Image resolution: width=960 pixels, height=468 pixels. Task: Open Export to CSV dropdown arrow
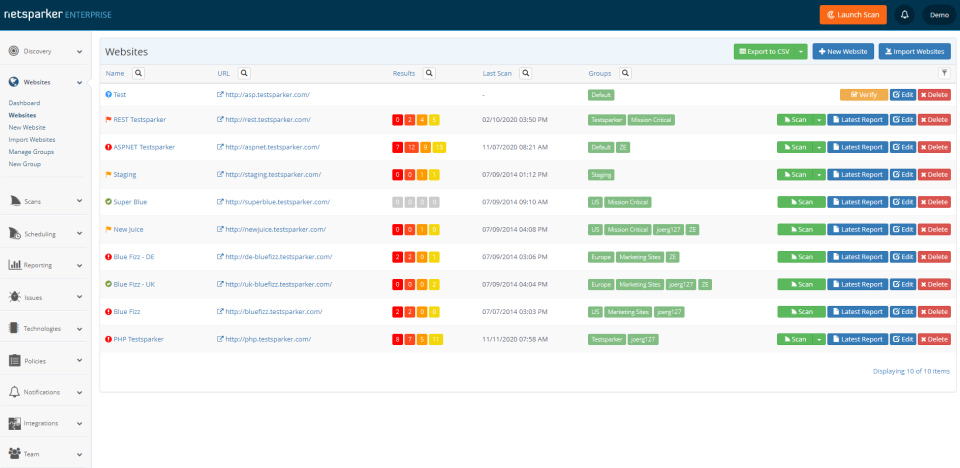pos(801,52)
